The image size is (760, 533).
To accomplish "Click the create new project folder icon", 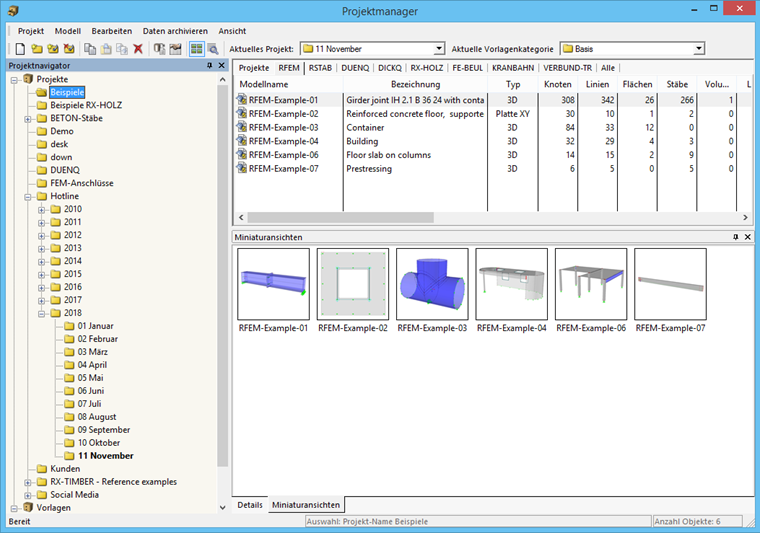I will click(x=37, y=49).
